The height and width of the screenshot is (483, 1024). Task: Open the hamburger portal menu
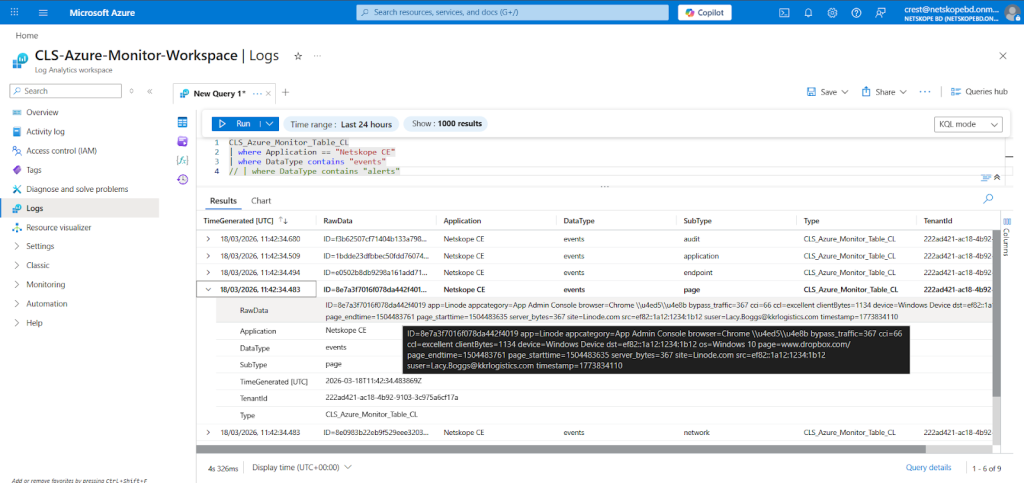[x=44, y=12]
